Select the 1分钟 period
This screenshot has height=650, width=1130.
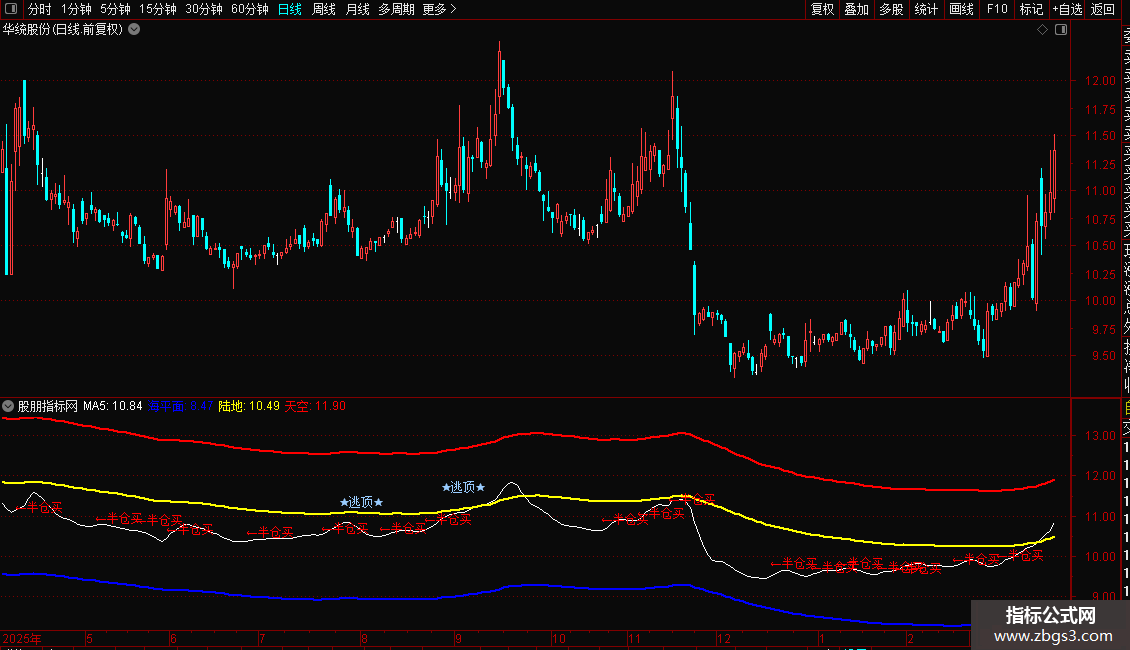(x=76, y=9)
